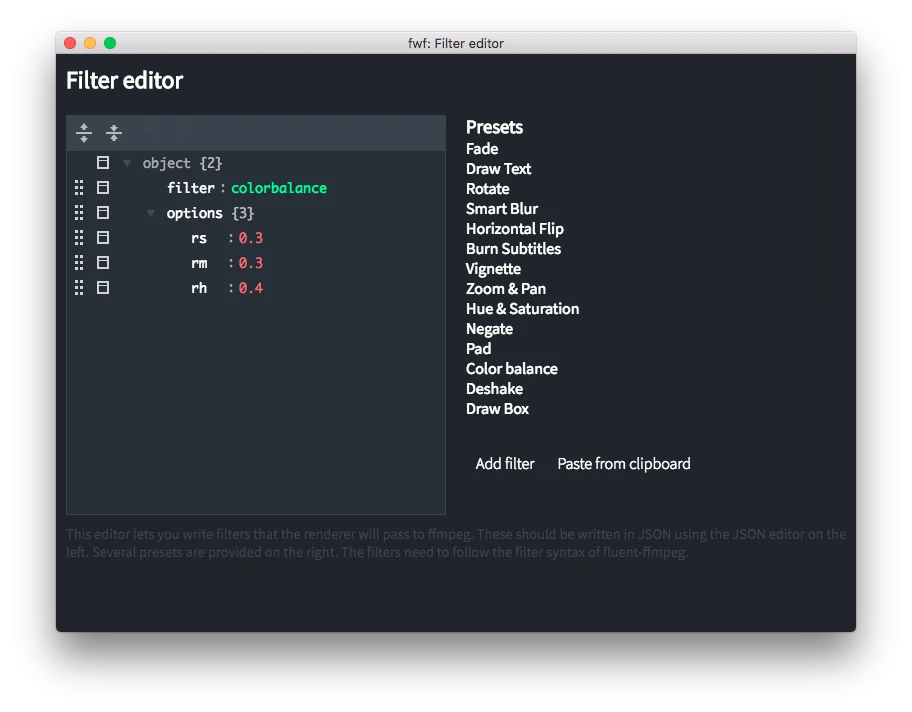Choose the Vignette preset
This screenshot has height=712, width=912.
point(493,269)
